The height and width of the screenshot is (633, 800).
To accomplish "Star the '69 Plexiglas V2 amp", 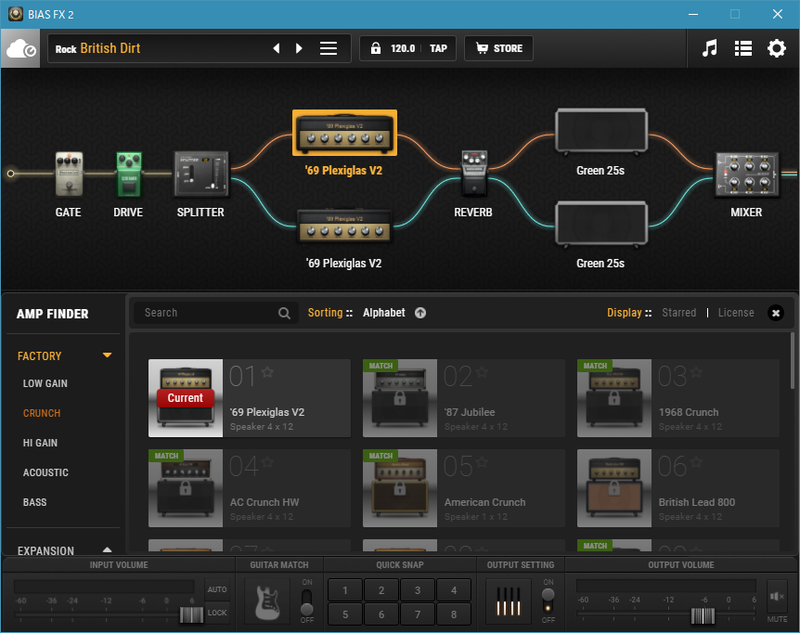I will coord(267,372).
